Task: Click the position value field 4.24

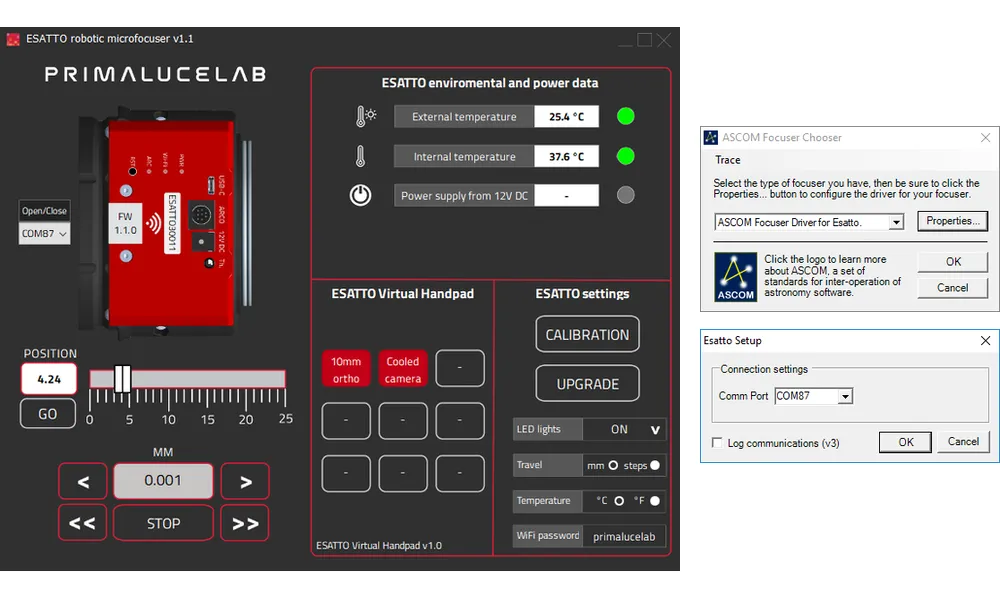Action: pos(49,379)
